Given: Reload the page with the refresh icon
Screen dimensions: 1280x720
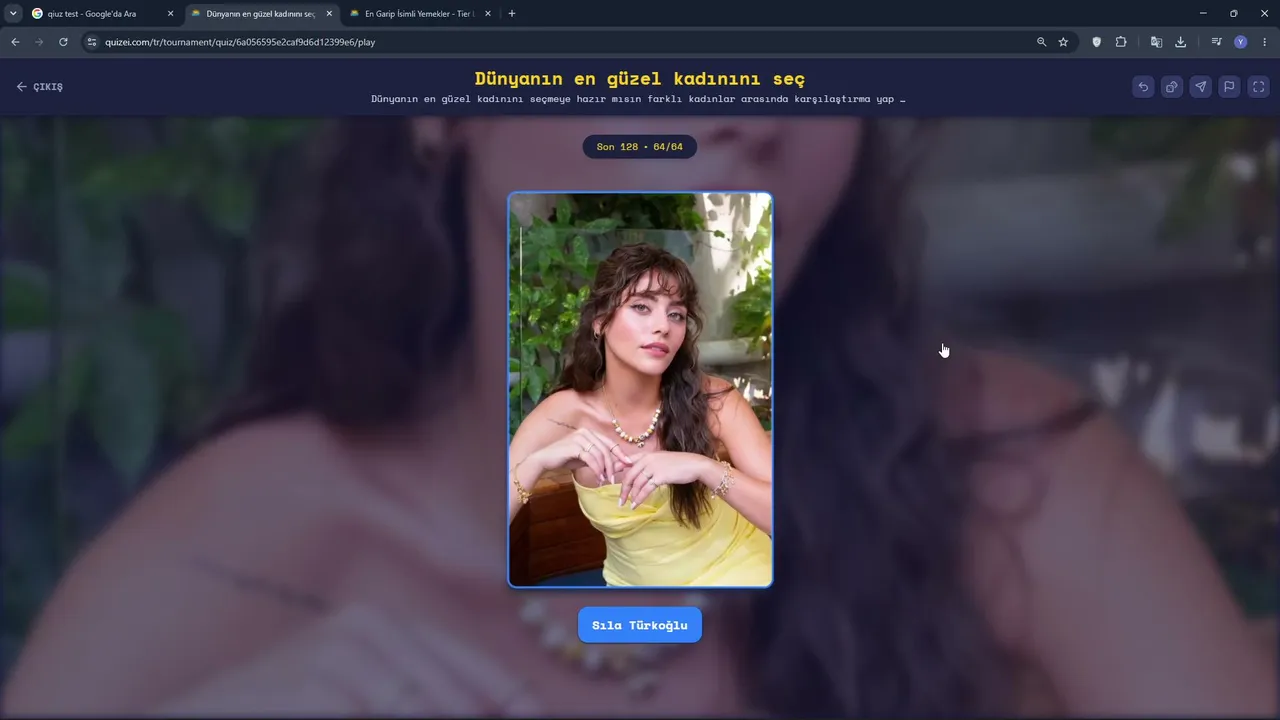Looking at the screenshot, I should [x=63, y=42].
